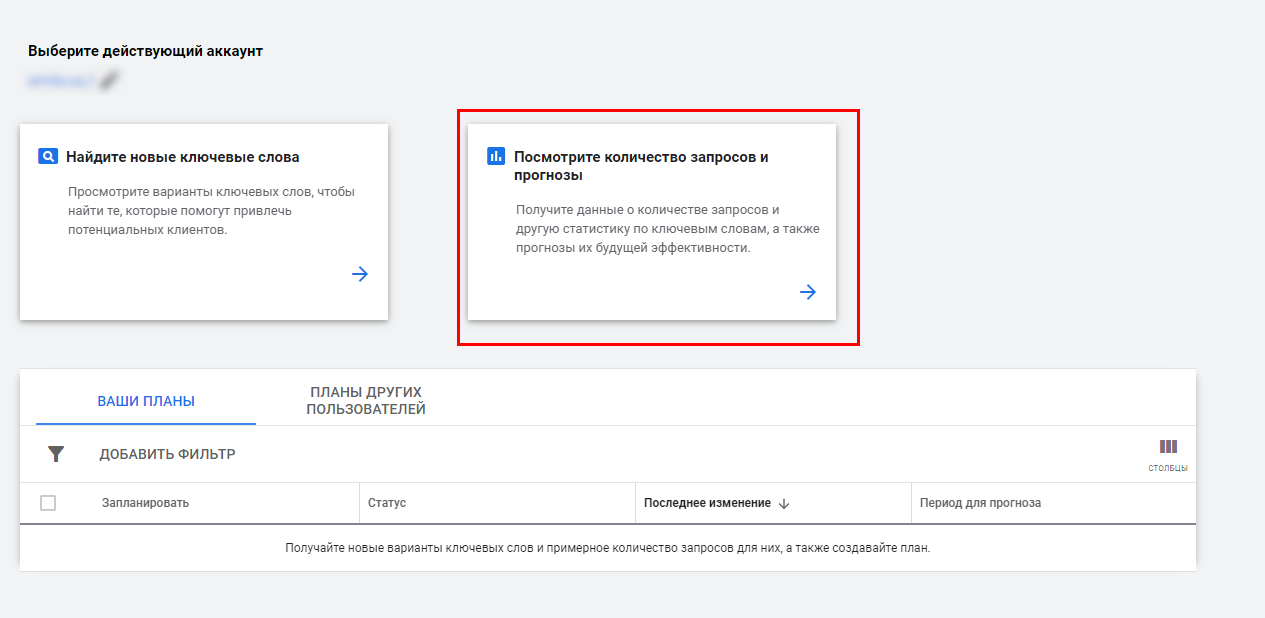This screenshot has height=618, width=1265.
Task: Open the 'Найдите новые ключевые слова' card title
Action: (x=183, y=157)
